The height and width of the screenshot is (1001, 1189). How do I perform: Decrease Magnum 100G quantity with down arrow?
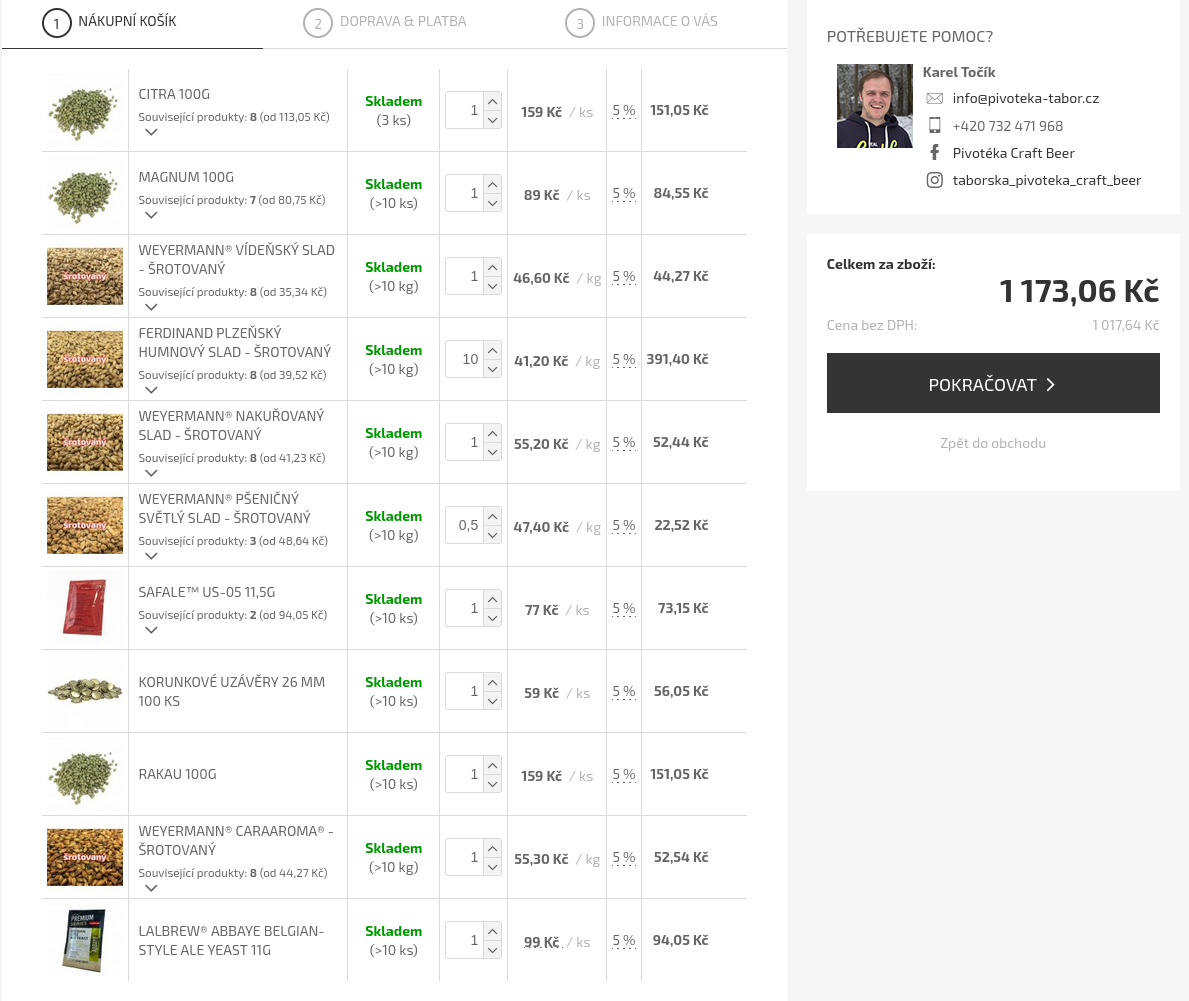click(492, 203)
